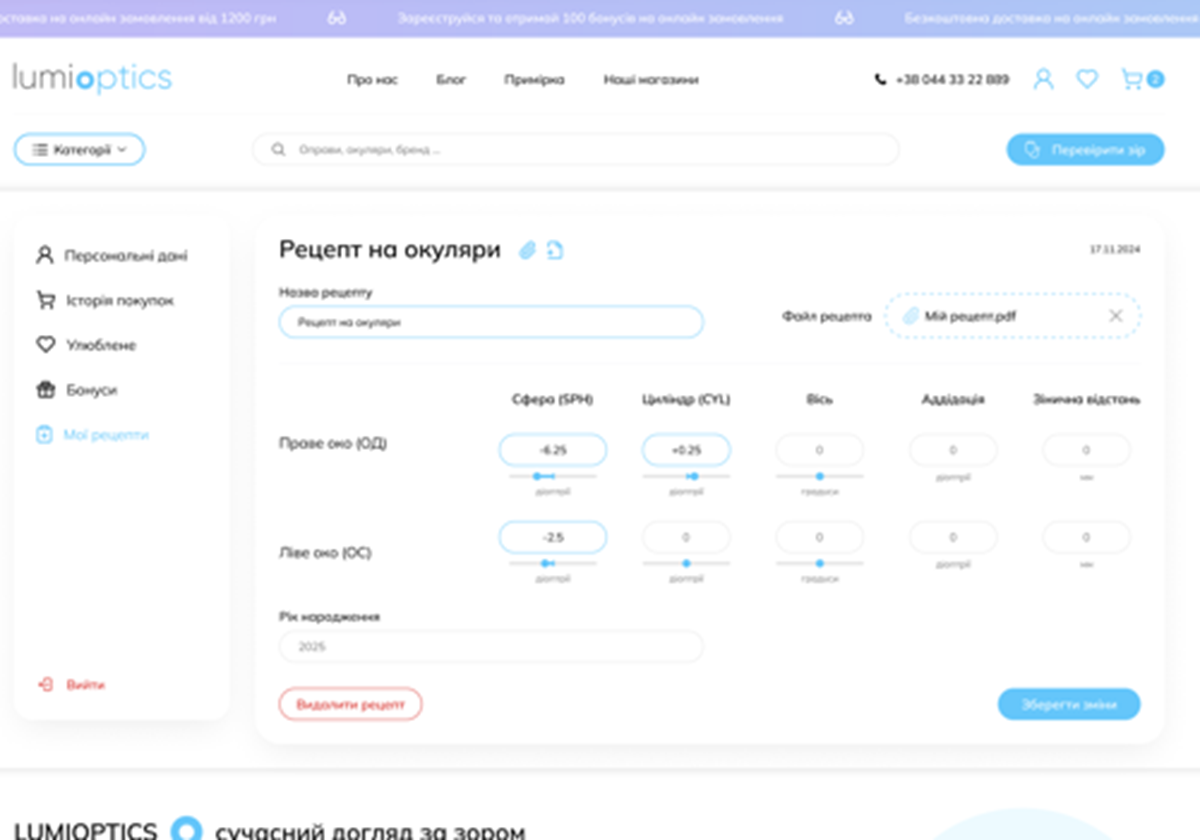Click phone number +38 044 33 22 889
Screen dimensions: 1200x840
pyautogui.click(x=952, y=80)
